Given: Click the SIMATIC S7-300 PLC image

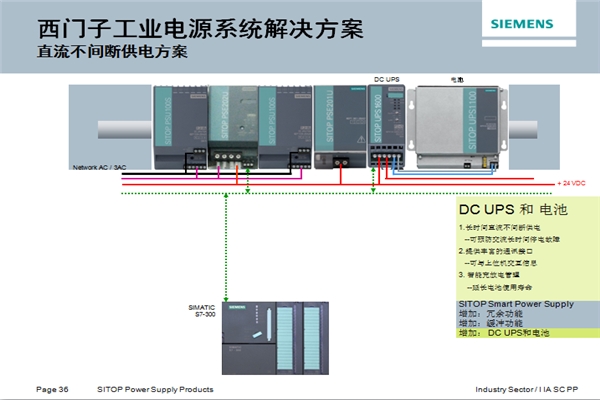Looking at the screenshot, I should [275, 338].
